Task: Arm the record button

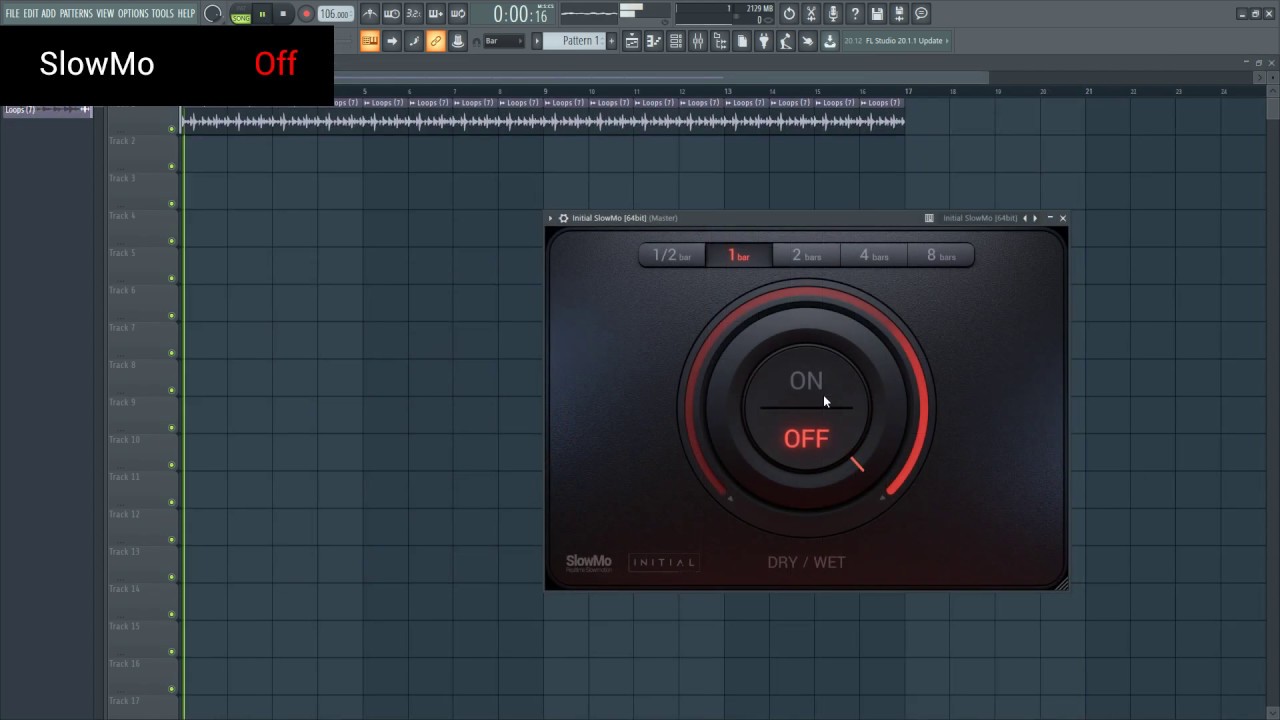Action: [x=306, y=14]
